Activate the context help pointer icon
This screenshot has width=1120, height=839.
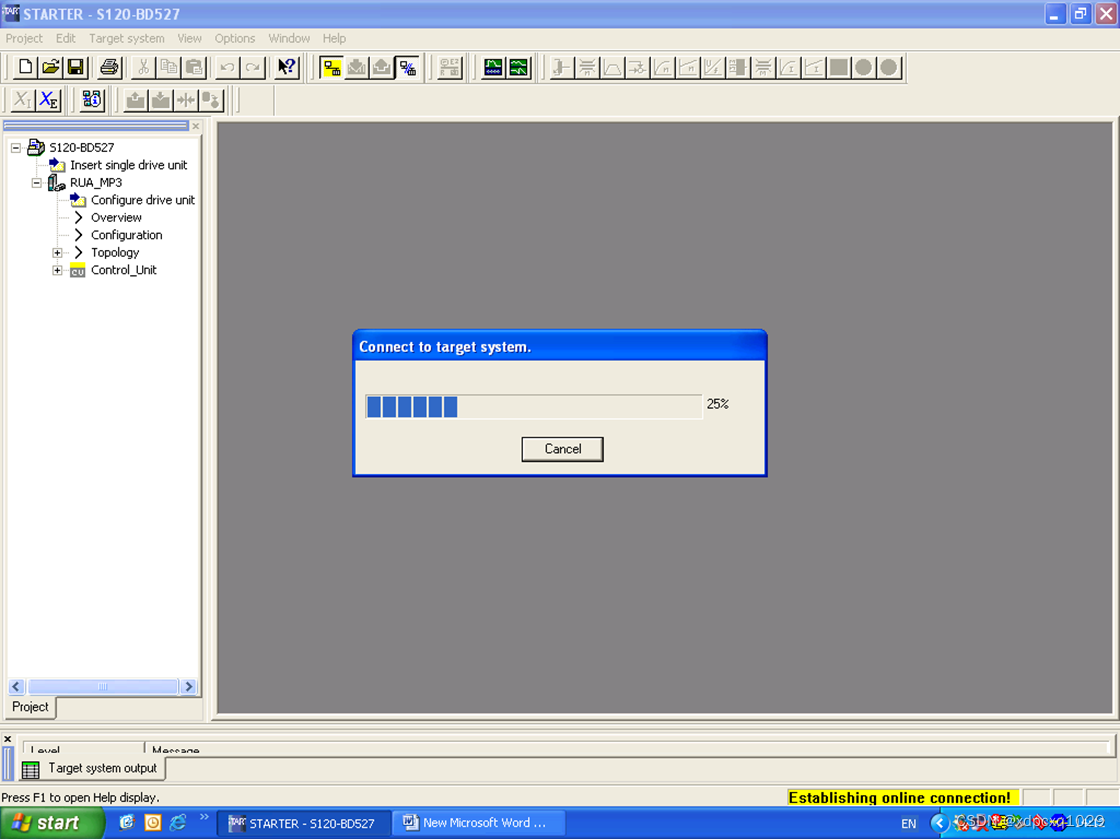pyautogui.click(x=286, y=67)
